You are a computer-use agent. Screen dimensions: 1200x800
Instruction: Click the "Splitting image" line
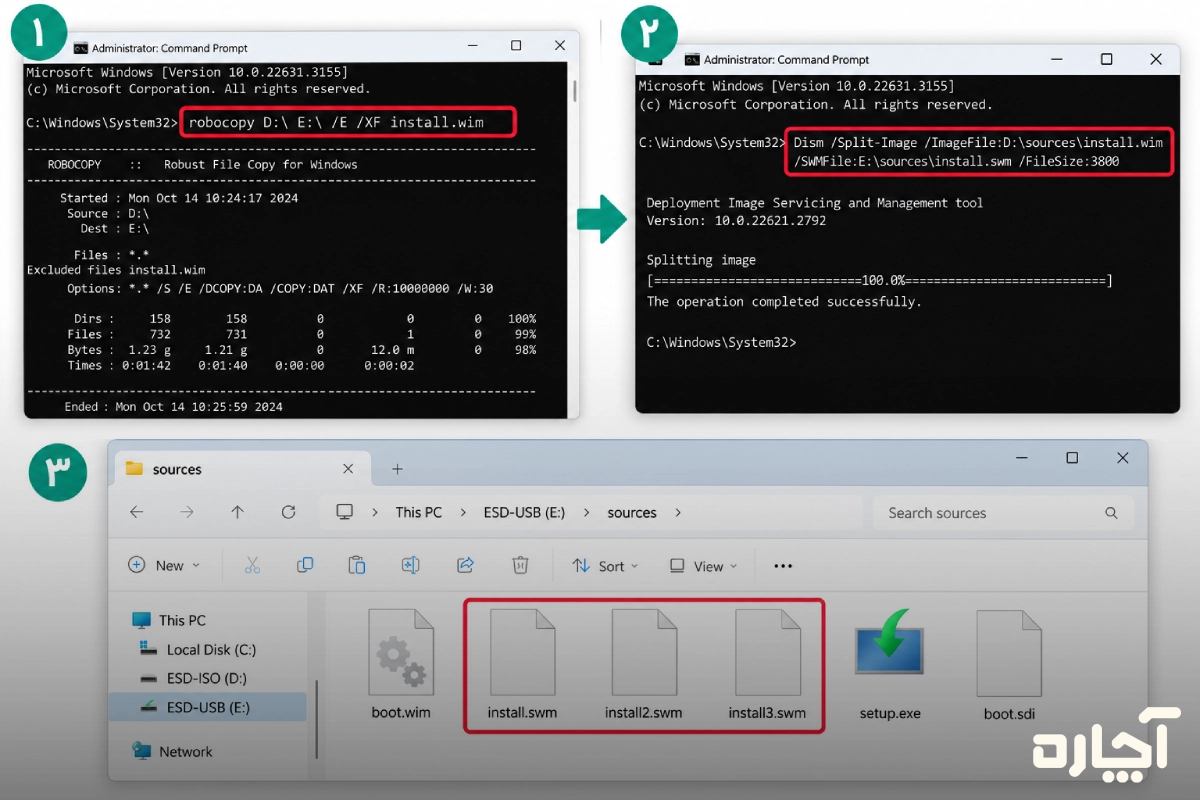coord(701,260)
